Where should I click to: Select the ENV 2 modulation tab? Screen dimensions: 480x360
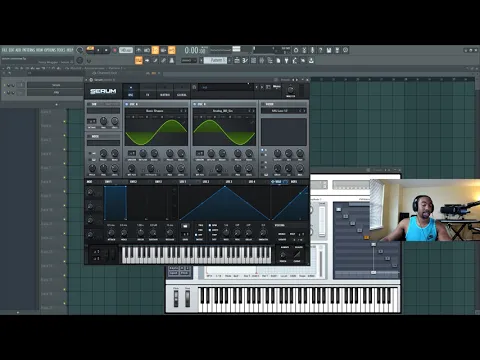pos(133,182)
